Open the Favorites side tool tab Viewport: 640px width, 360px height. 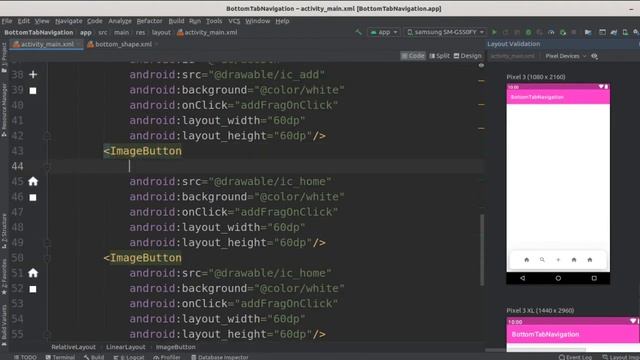point(4,276)
